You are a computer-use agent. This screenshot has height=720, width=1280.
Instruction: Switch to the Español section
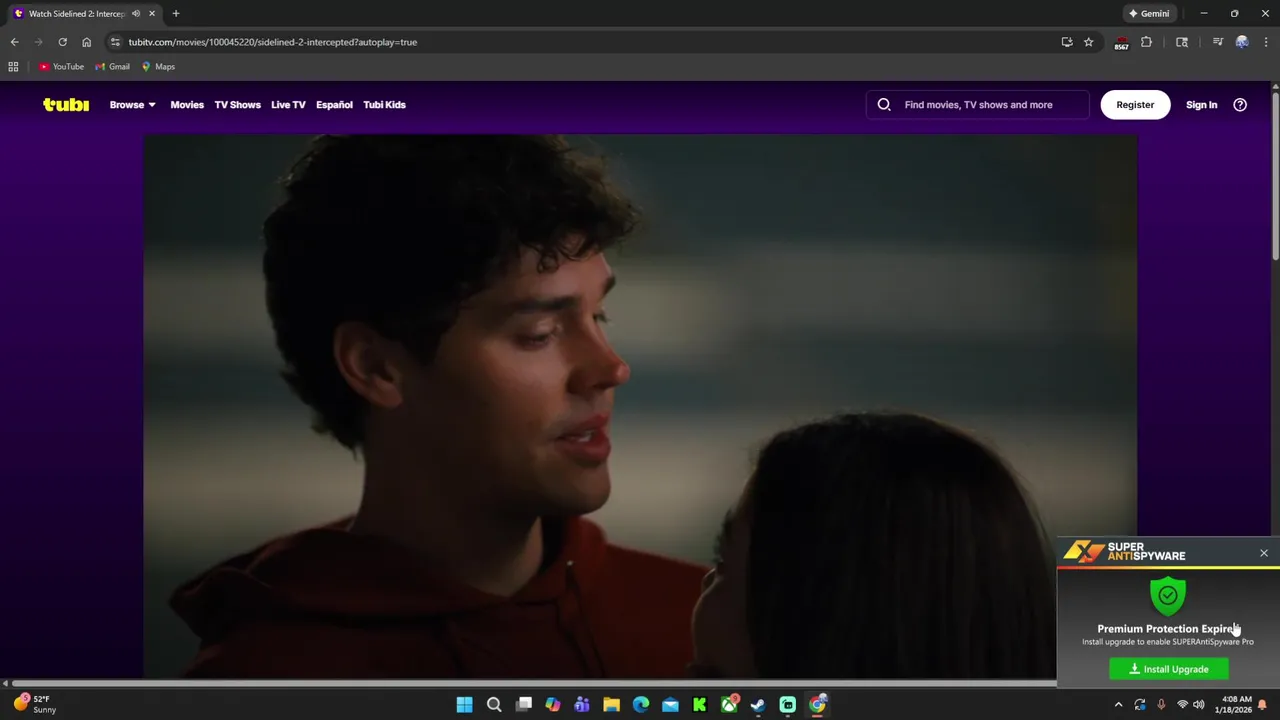pyautogui.click(x=334, y=104)
